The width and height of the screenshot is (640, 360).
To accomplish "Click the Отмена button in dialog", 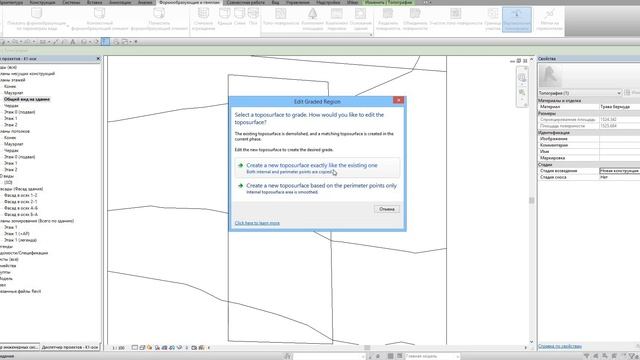I will pyautogui.click(x=387, y=209).
